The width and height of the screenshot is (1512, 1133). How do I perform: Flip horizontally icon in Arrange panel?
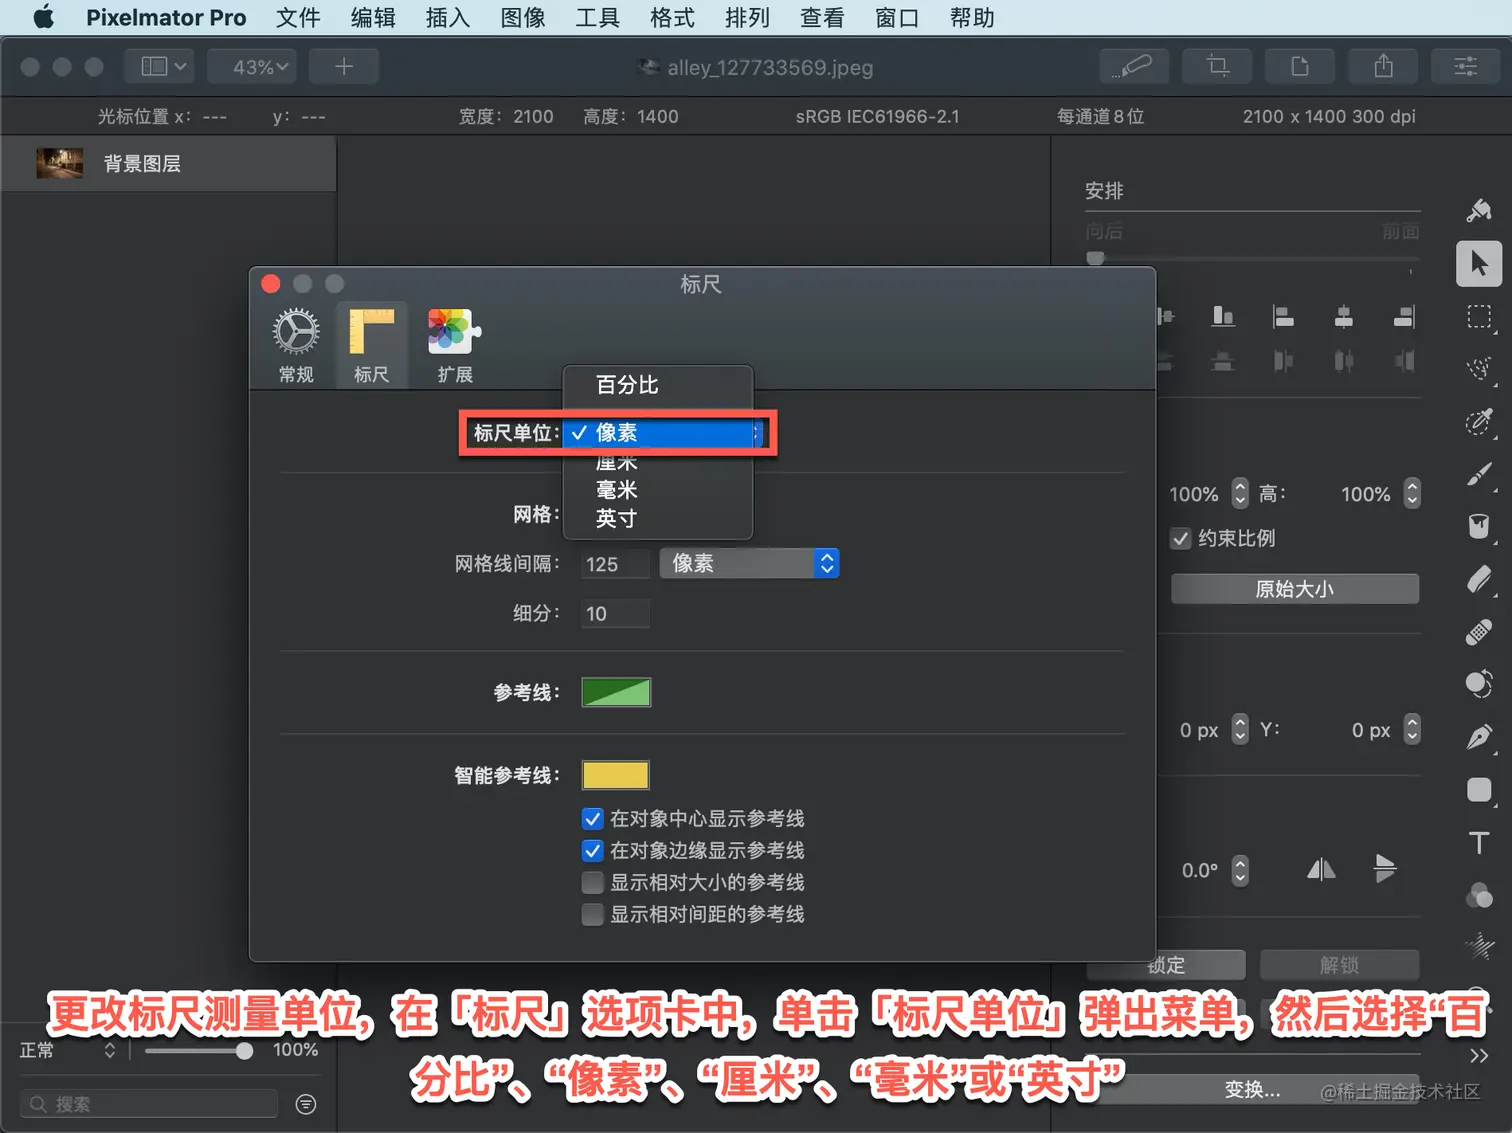pos(1321,870)
